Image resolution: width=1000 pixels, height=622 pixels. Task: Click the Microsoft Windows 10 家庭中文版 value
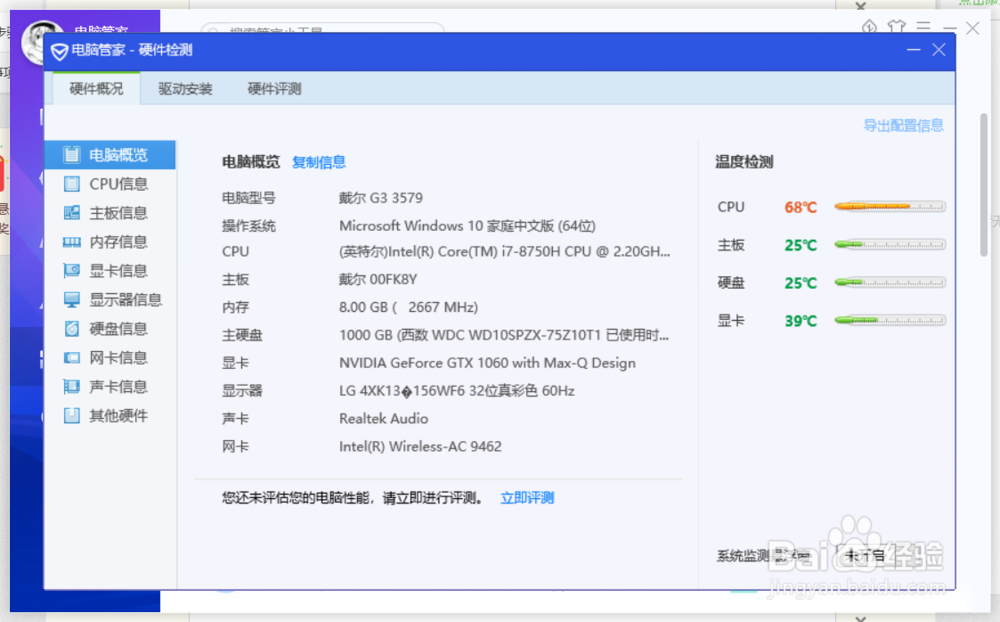[467, 226]
